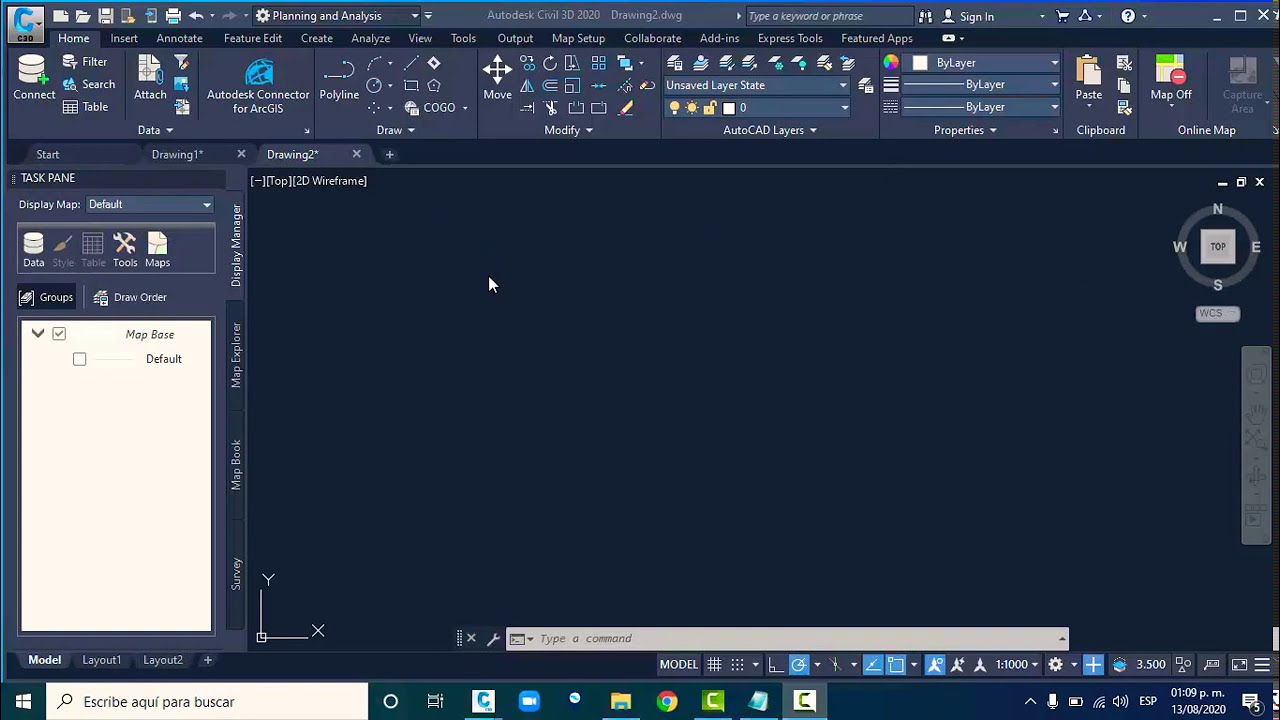
Task: Open the Attach drawing tool
Action: point(150,77)
